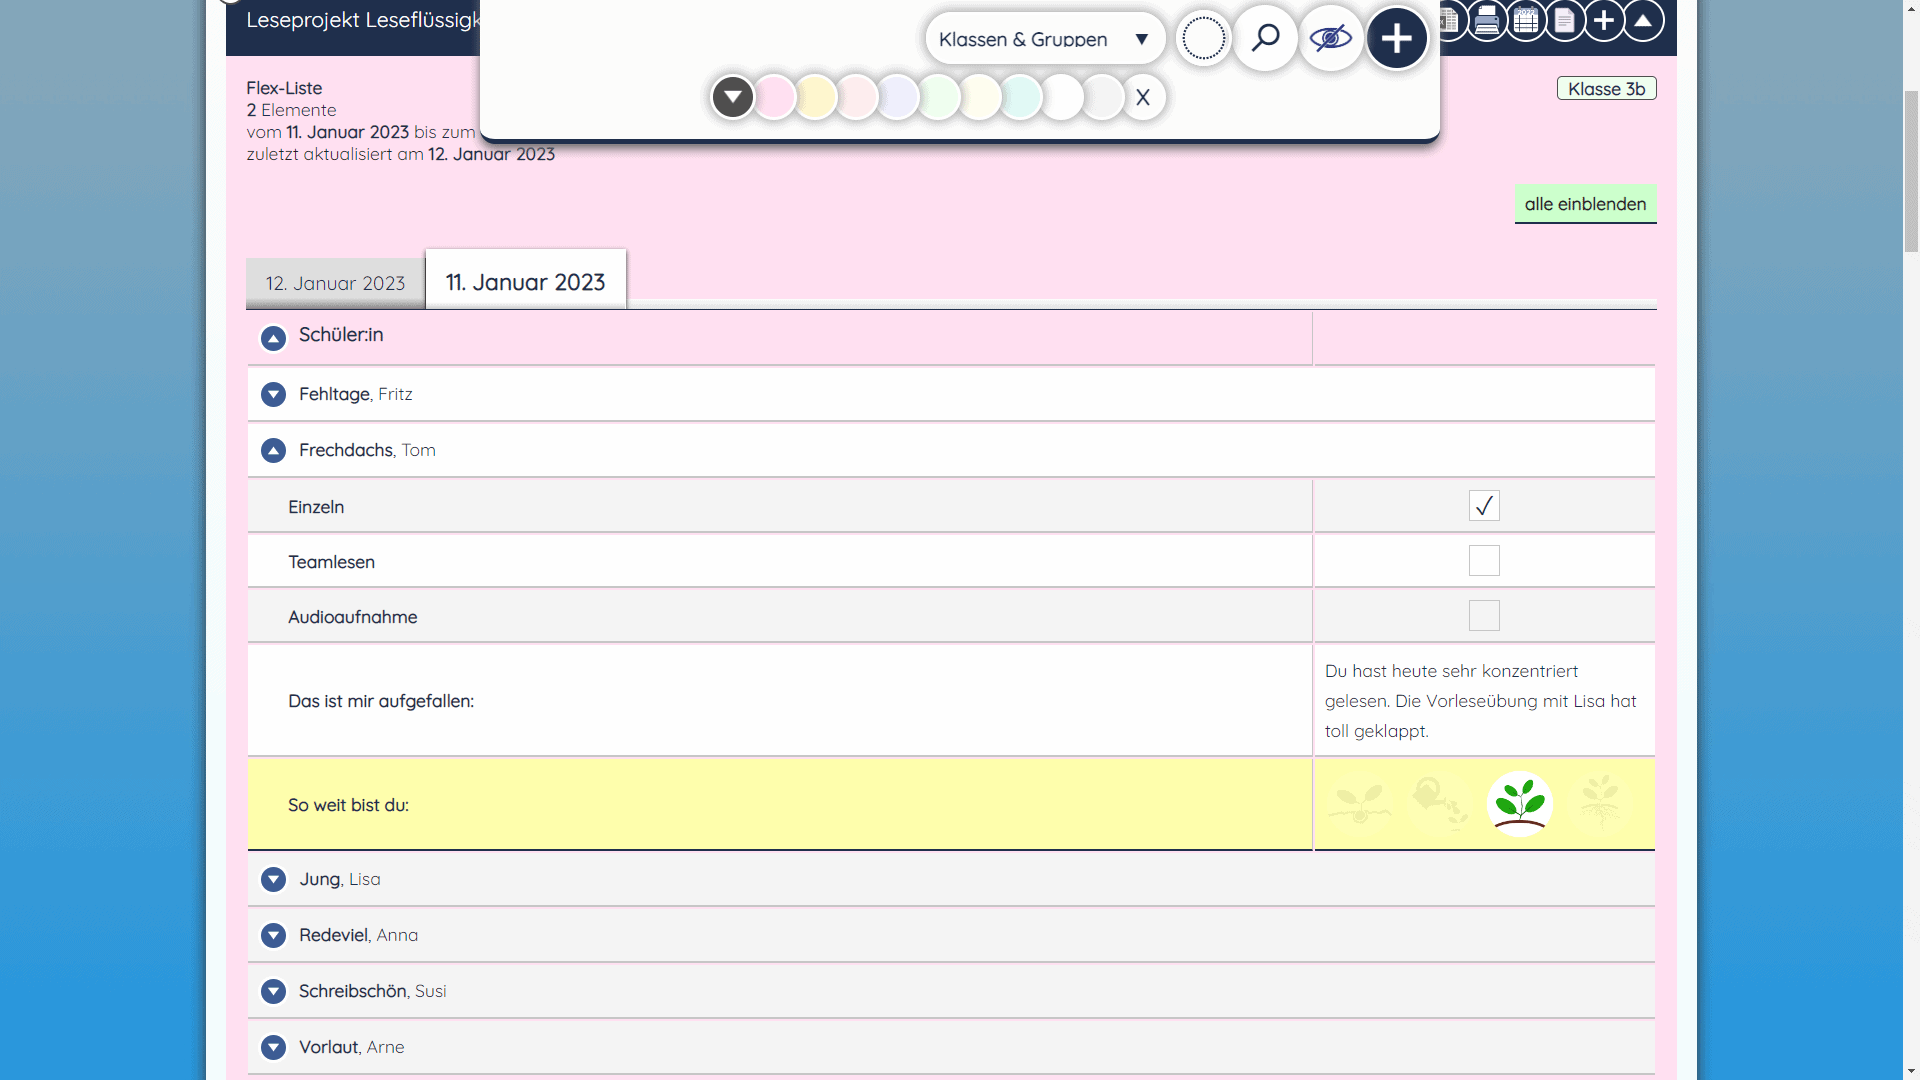The image size is (1920, 1080).
Task: Collapse the Frechdachs, Tom row
Action: click(x=273, y=451)
